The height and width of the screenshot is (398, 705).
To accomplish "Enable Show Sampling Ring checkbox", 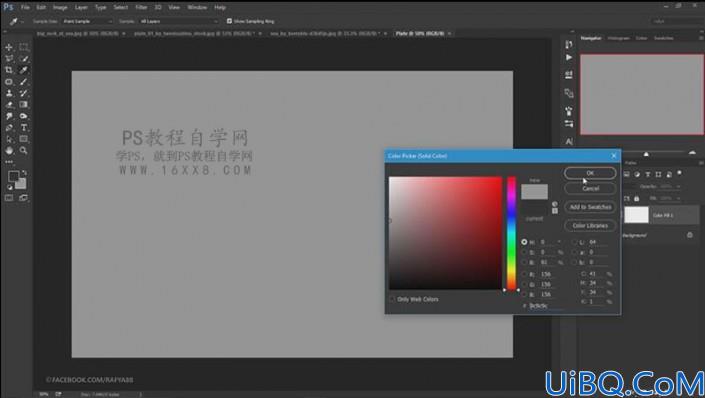I will pos(229,21).
